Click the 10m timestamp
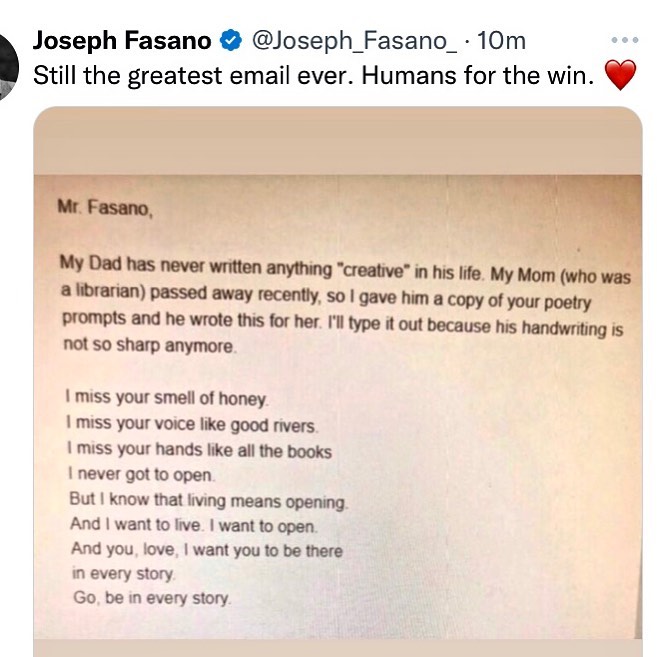Viewport: 657px width, 657px height. pyautogui.click(x=503, y=41)
